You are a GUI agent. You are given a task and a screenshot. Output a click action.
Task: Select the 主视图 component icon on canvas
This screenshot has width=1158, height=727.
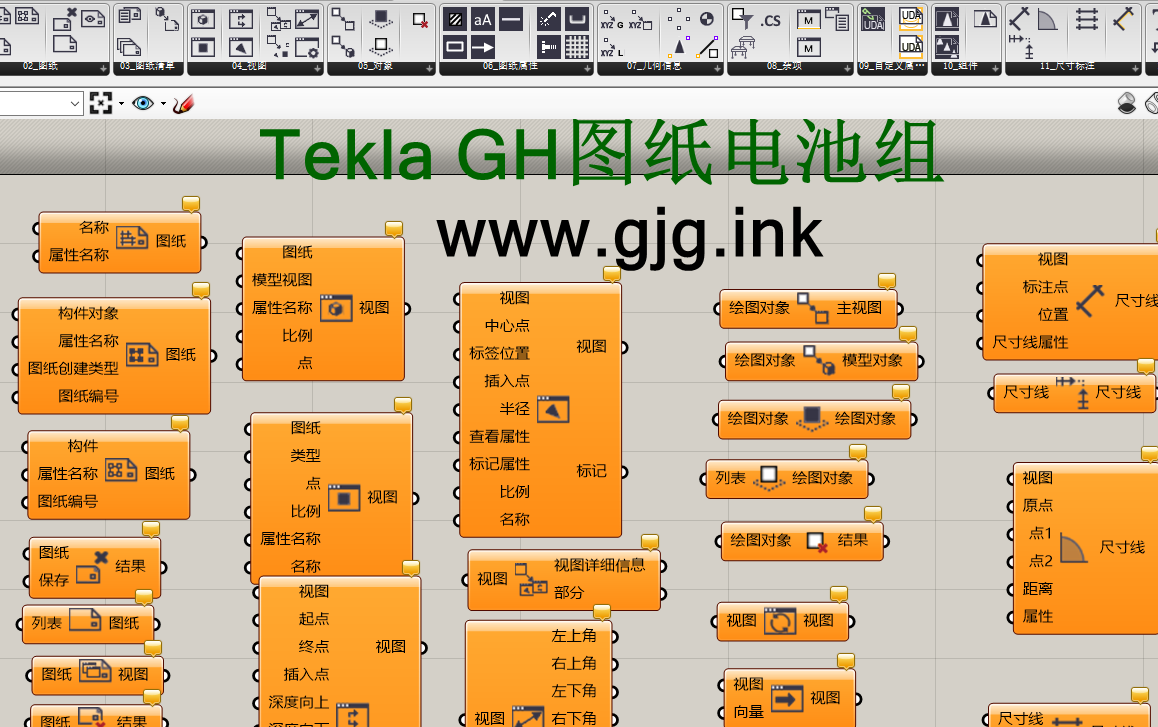point(812,308)
